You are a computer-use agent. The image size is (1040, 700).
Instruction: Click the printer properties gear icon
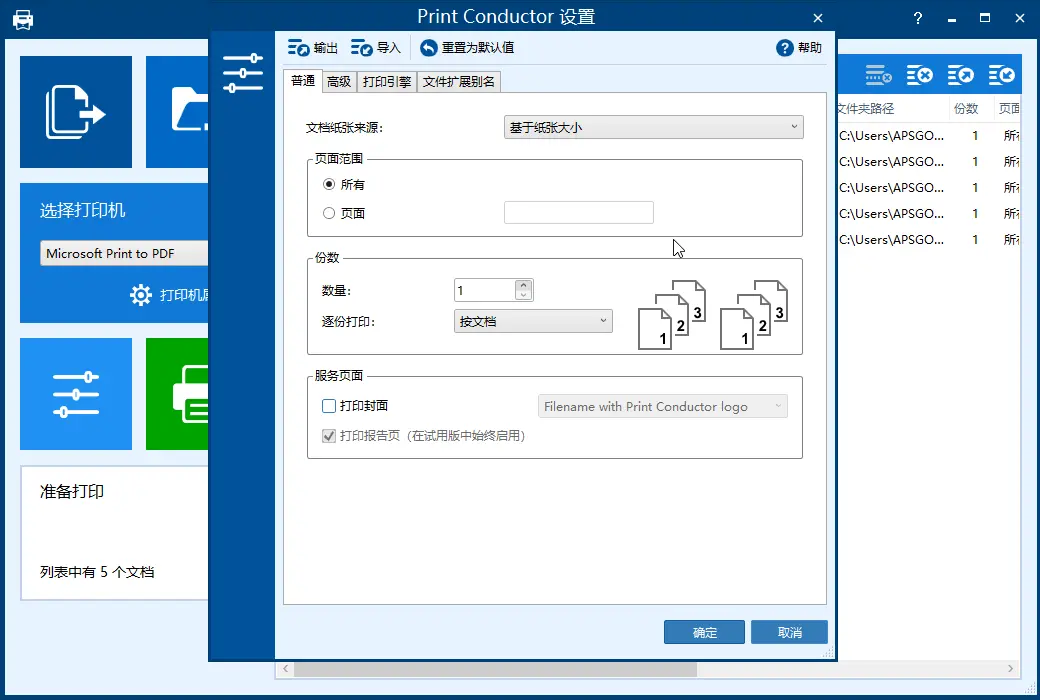pyautogui.click(x=141, y=295)
